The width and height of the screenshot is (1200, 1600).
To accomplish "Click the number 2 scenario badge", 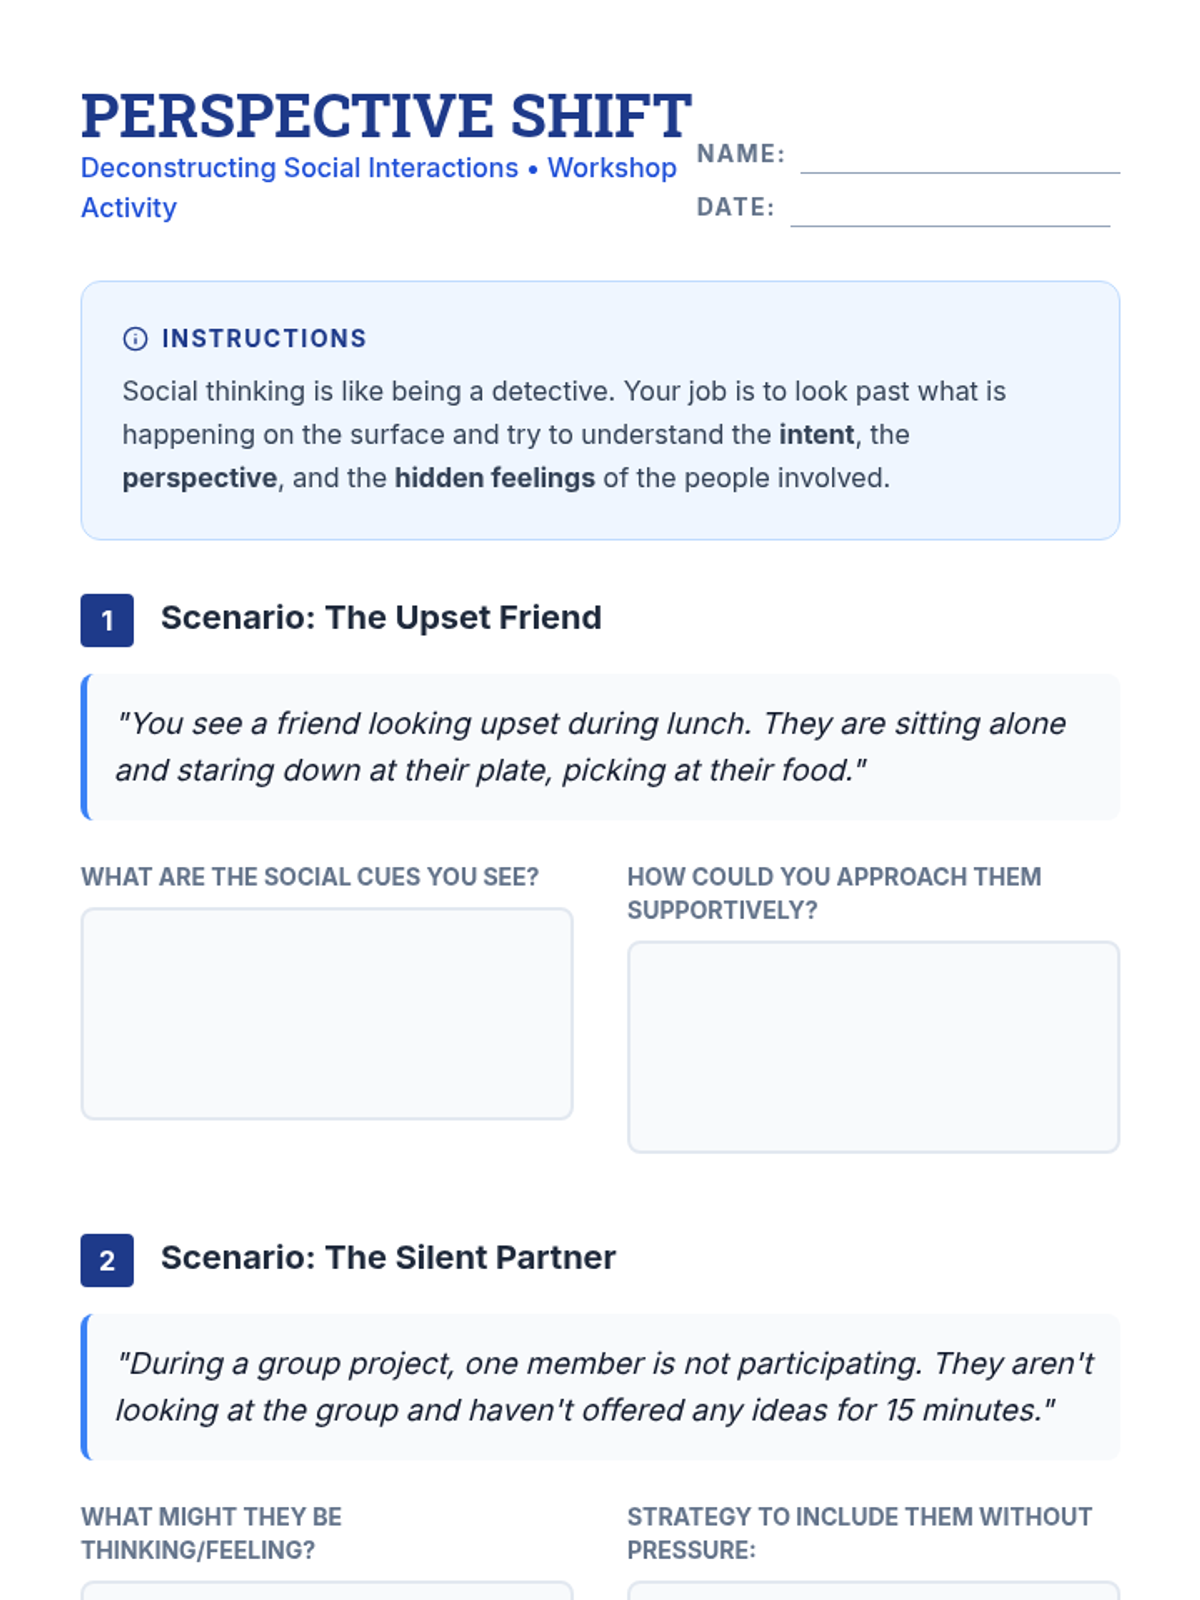I will 107,1260.
